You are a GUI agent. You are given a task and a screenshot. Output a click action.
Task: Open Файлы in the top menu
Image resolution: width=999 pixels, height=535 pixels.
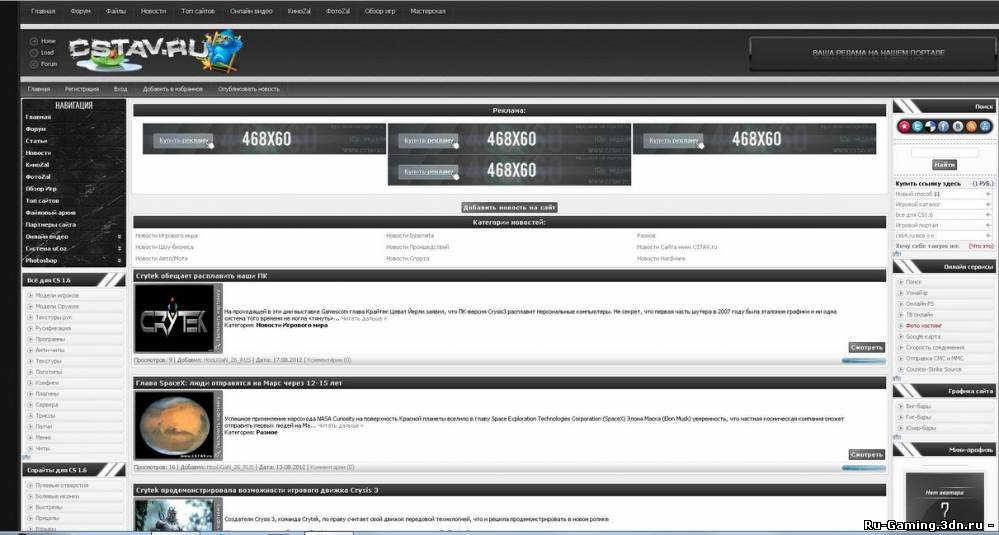(x=116, y=11)
